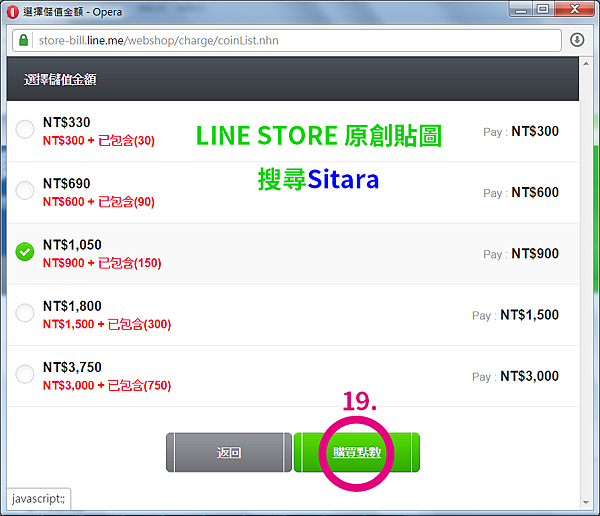The image size is (600, 516).
Task: Click the NT$1,050 amount label
Action: [72, 245]
